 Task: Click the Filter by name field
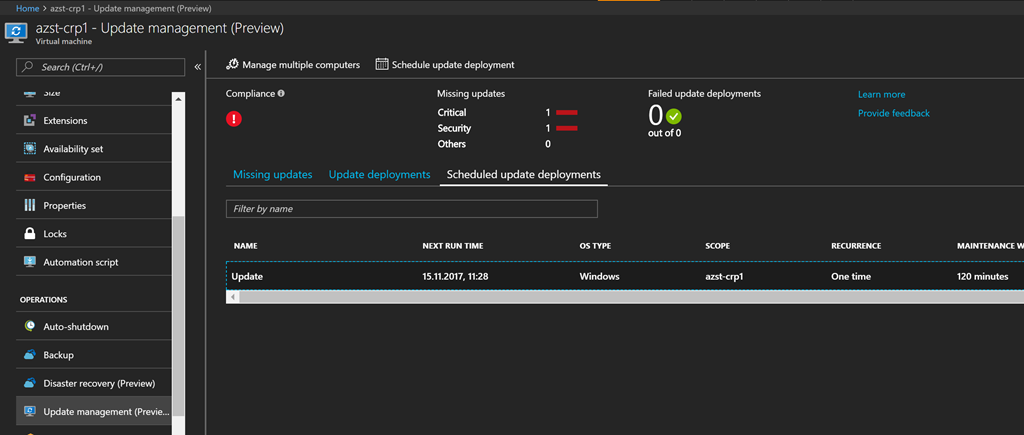click(x=411, y=209)
